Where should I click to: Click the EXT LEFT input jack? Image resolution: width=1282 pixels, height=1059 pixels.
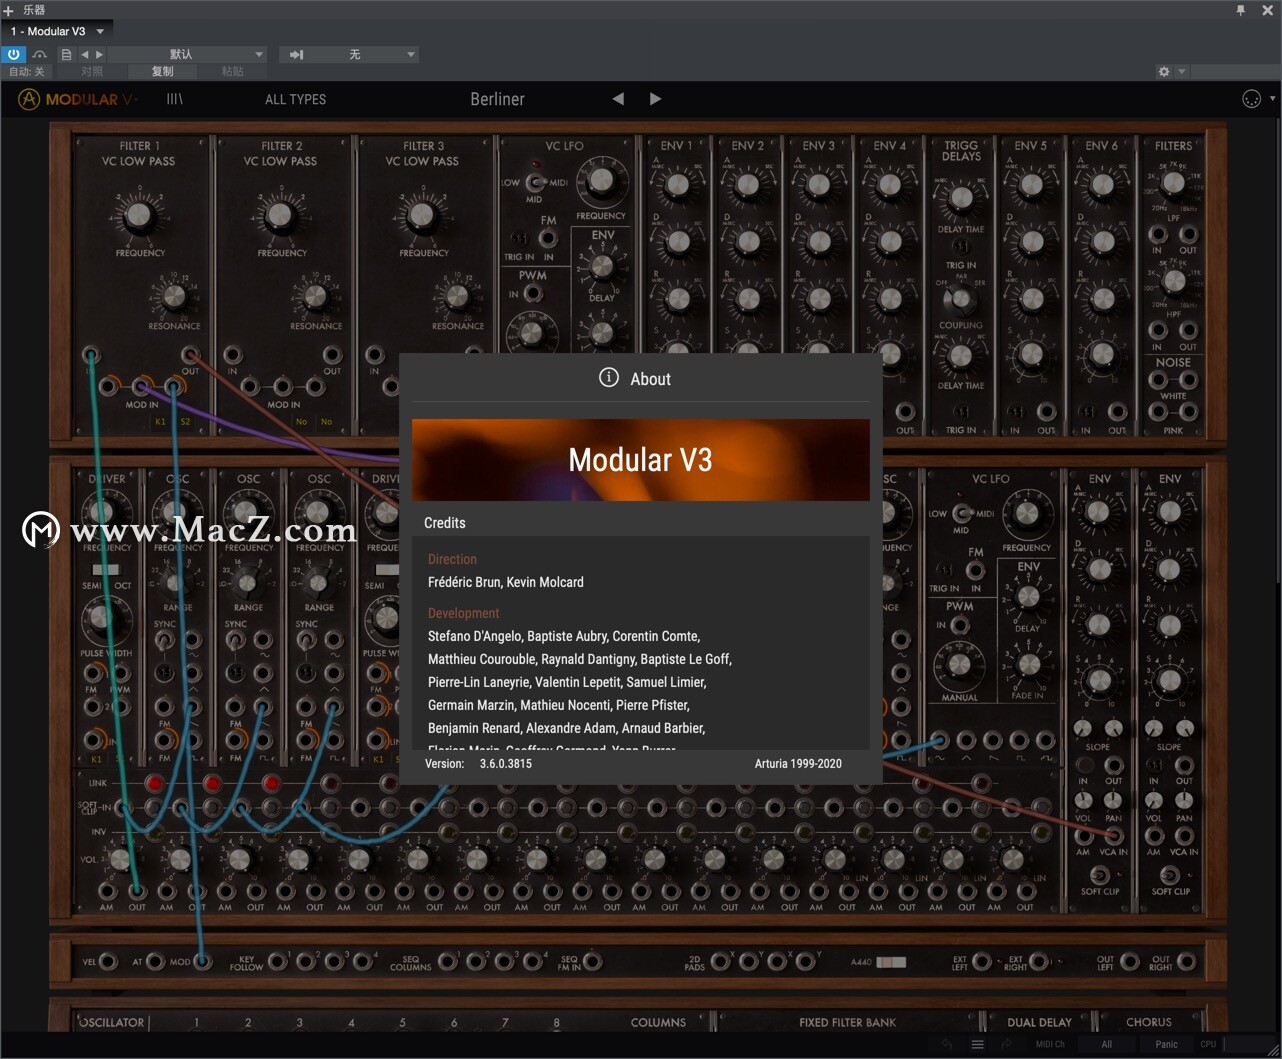tap(982, 962)
